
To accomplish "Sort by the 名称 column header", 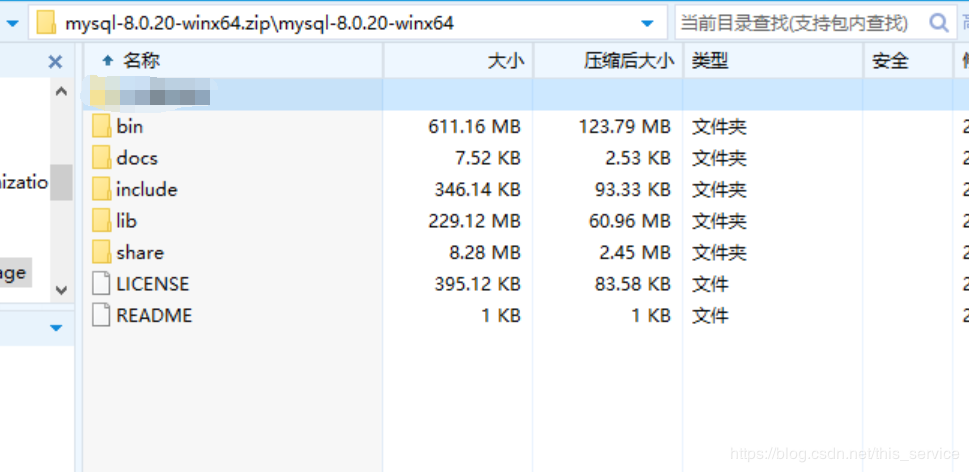I will (x=234, y=61).
